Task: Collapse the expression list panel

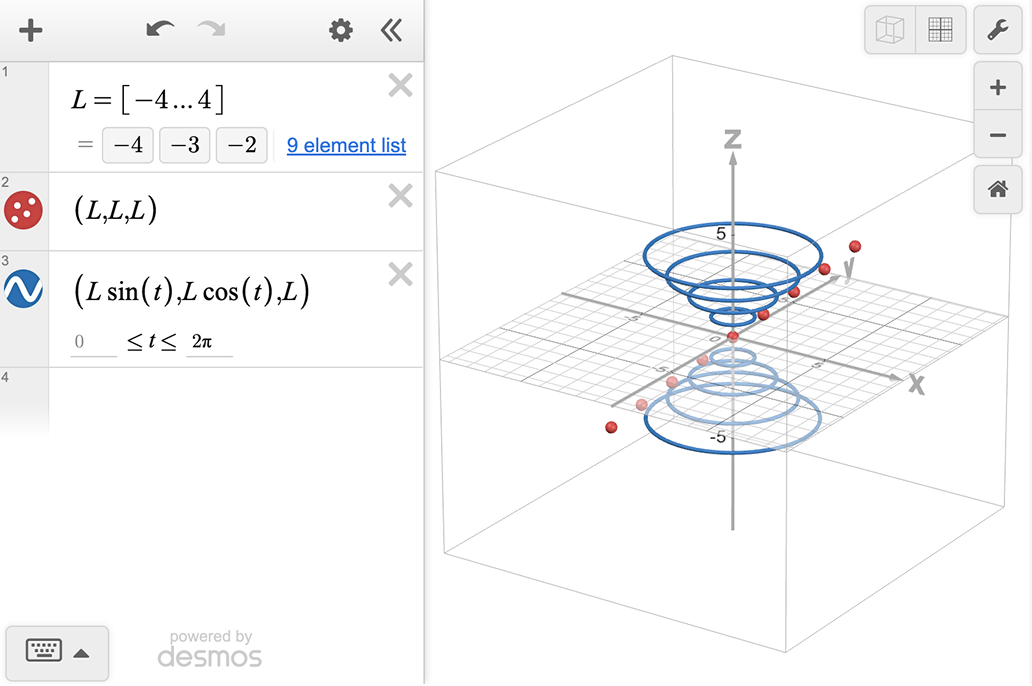Action: click(x=391, y=31)
